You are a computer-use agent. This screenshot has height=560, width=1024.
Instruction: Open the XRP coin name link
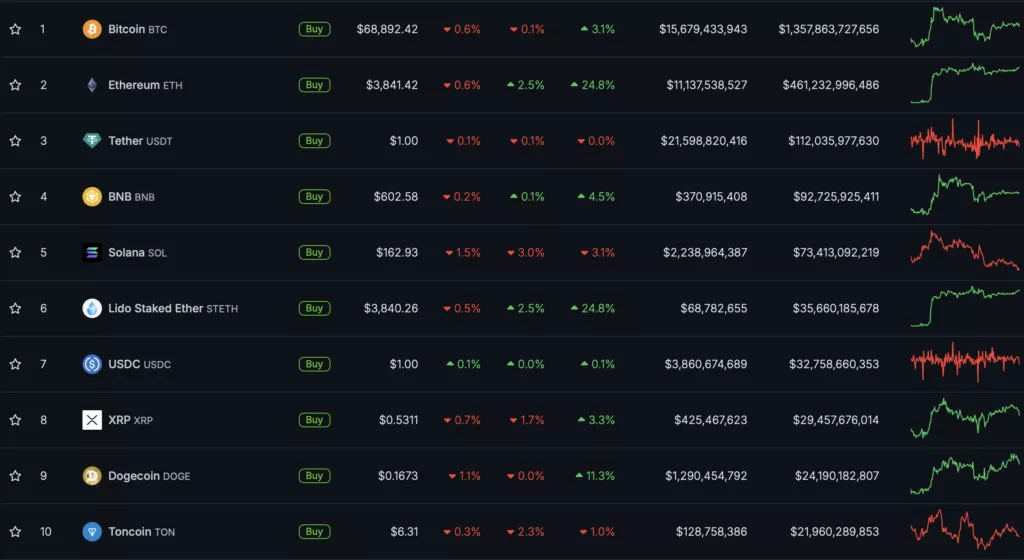tap(130, 420)
